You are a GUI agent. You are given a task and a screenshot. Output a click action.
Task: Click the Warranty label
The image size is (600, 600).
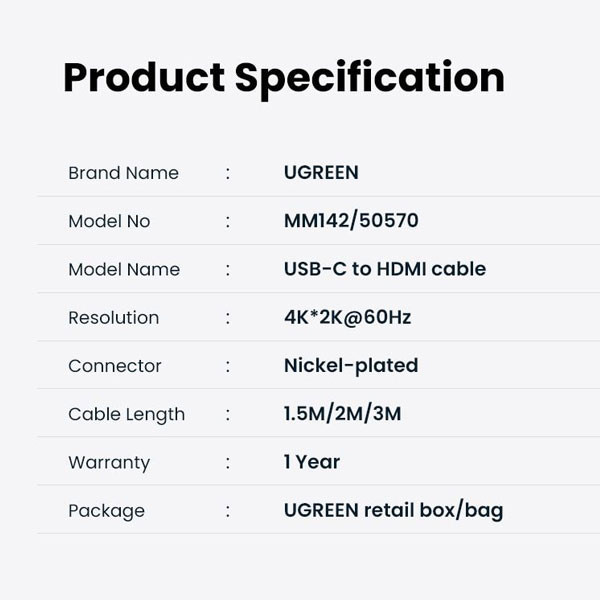(109, 462)
